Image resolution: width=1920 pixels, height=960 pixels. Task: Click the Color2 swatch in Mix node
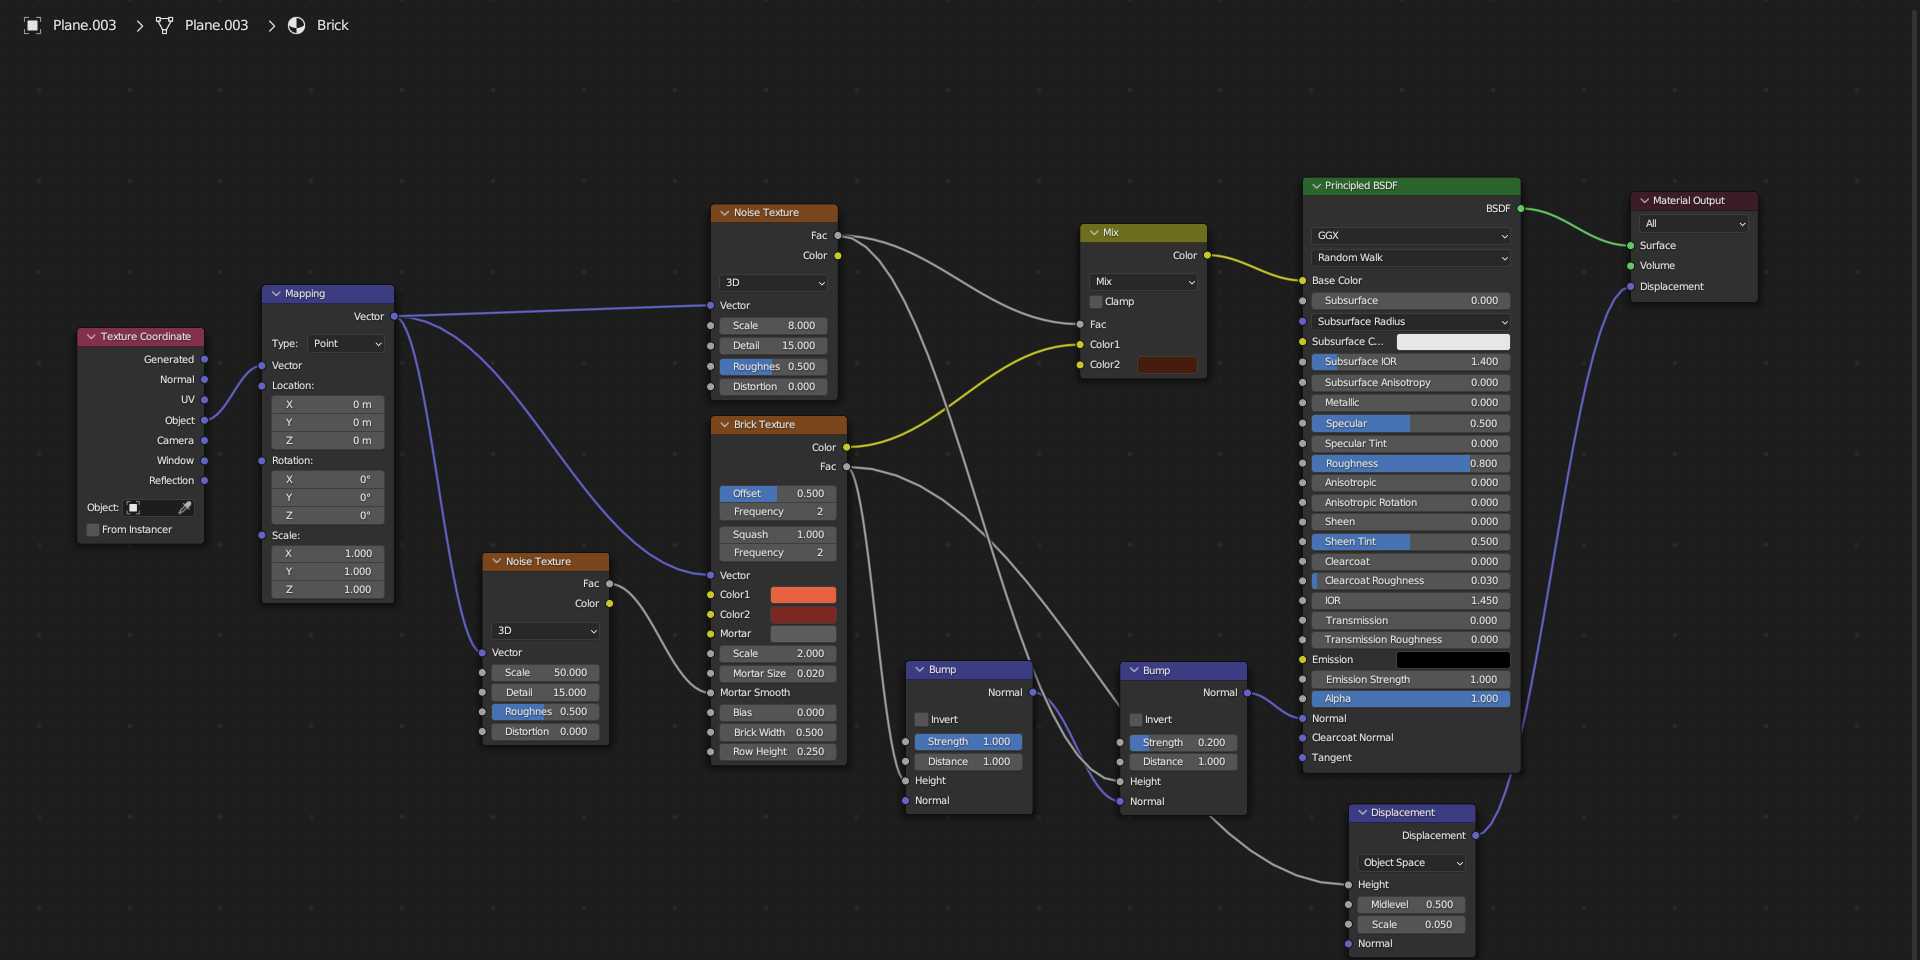click(x=1167, y=365)
